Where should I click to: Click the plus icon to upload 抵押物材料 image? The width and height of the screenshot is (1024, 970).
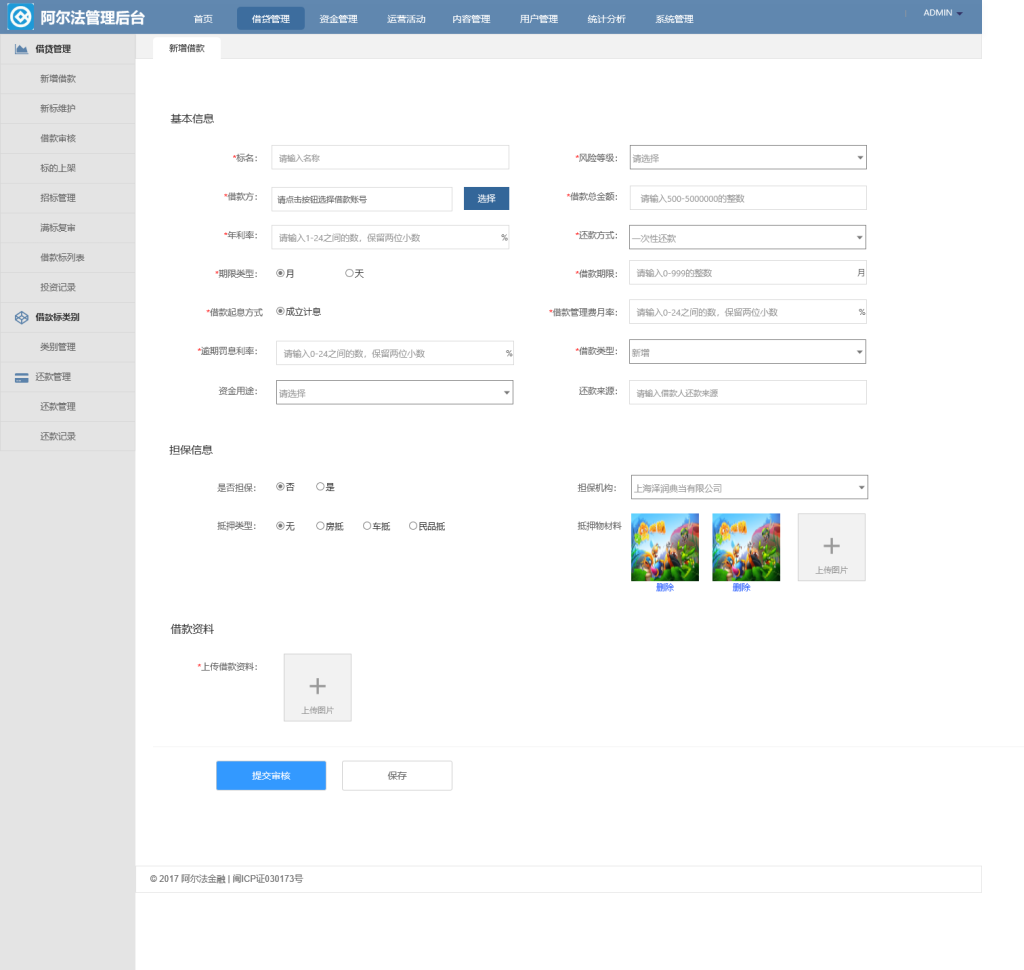(x=831, y=545)
